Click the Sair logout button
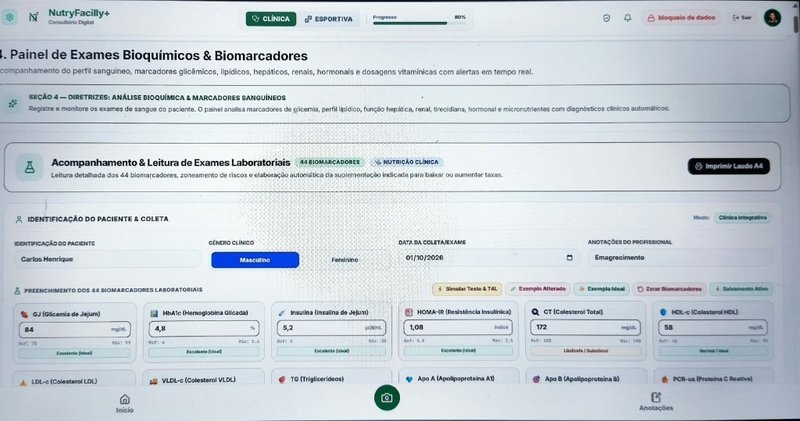Viewport: 800px width, 421px height. tap(742, 18)
